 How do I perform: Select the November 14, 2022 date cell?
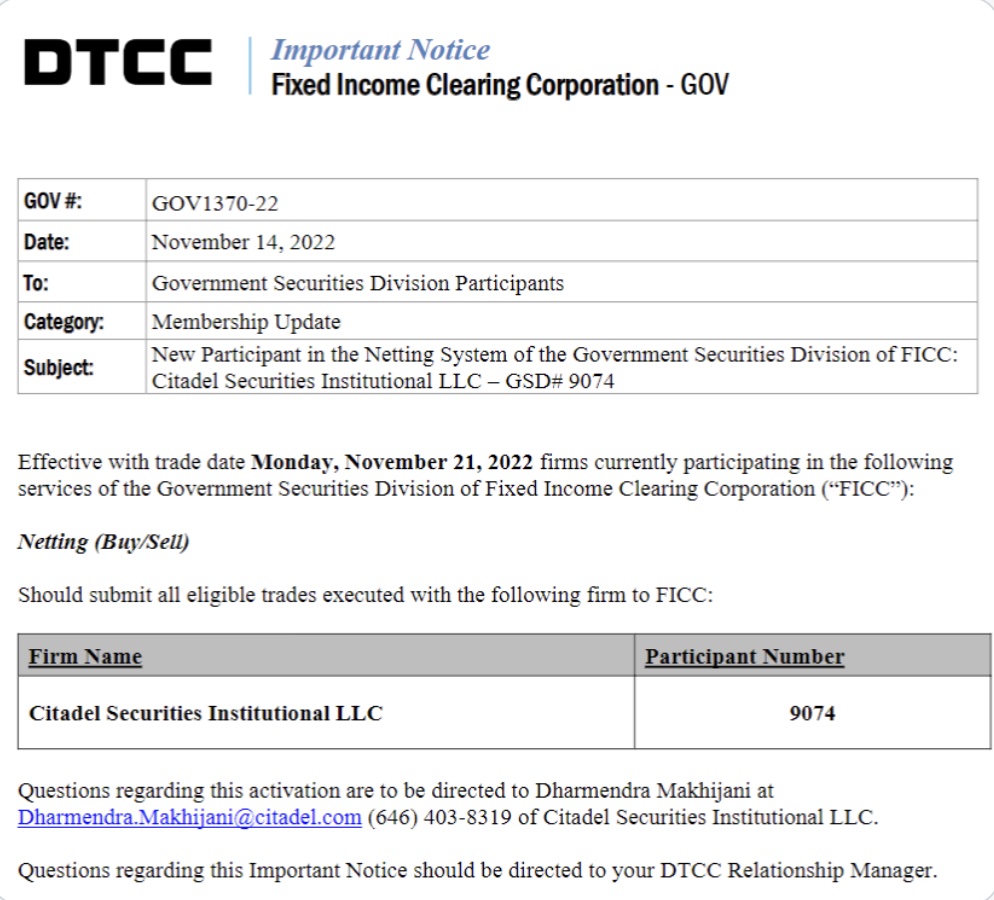click(x=243, y=243)
